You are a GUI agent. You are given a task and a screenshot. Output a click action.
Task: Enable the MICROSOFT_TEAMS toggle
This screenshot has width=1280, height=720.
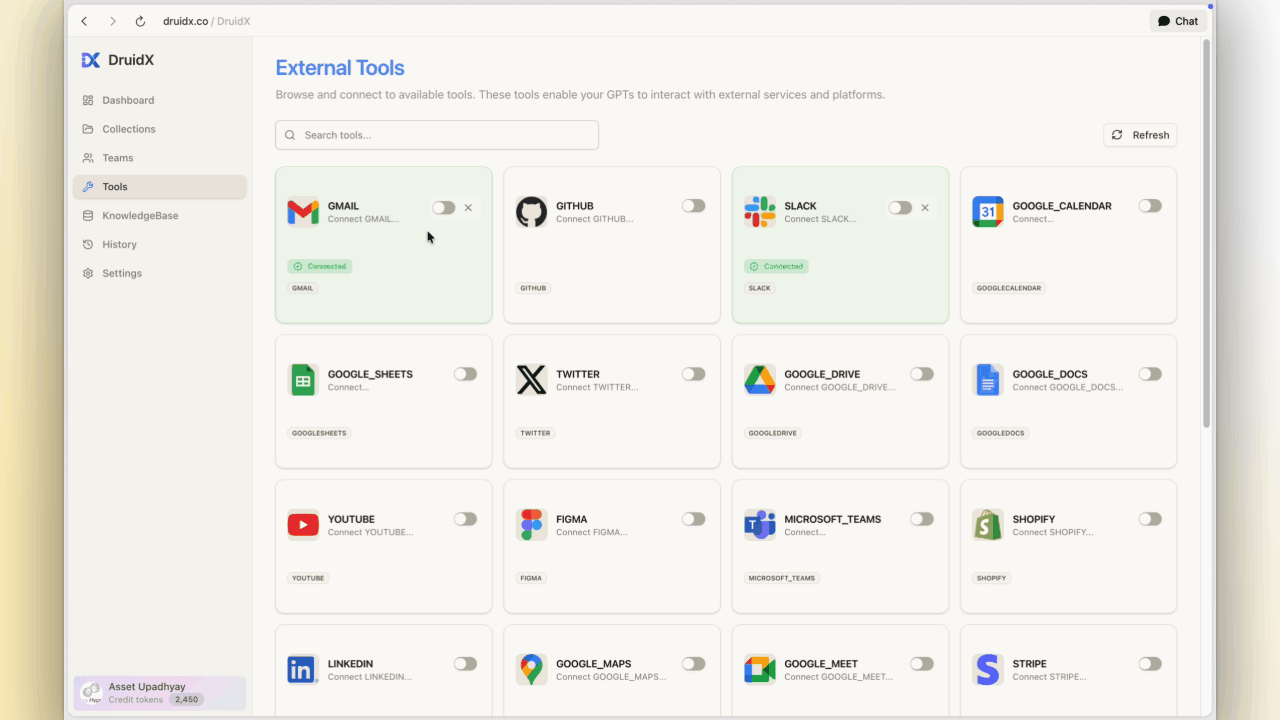tap(921, 519)
